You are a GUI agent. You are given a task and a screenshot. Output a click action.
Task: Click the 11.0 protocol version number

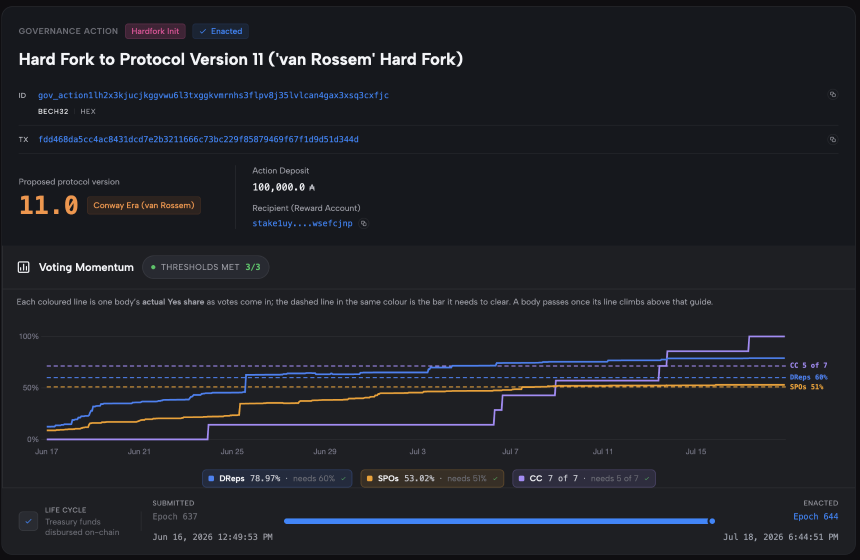(x=49, y=206)
